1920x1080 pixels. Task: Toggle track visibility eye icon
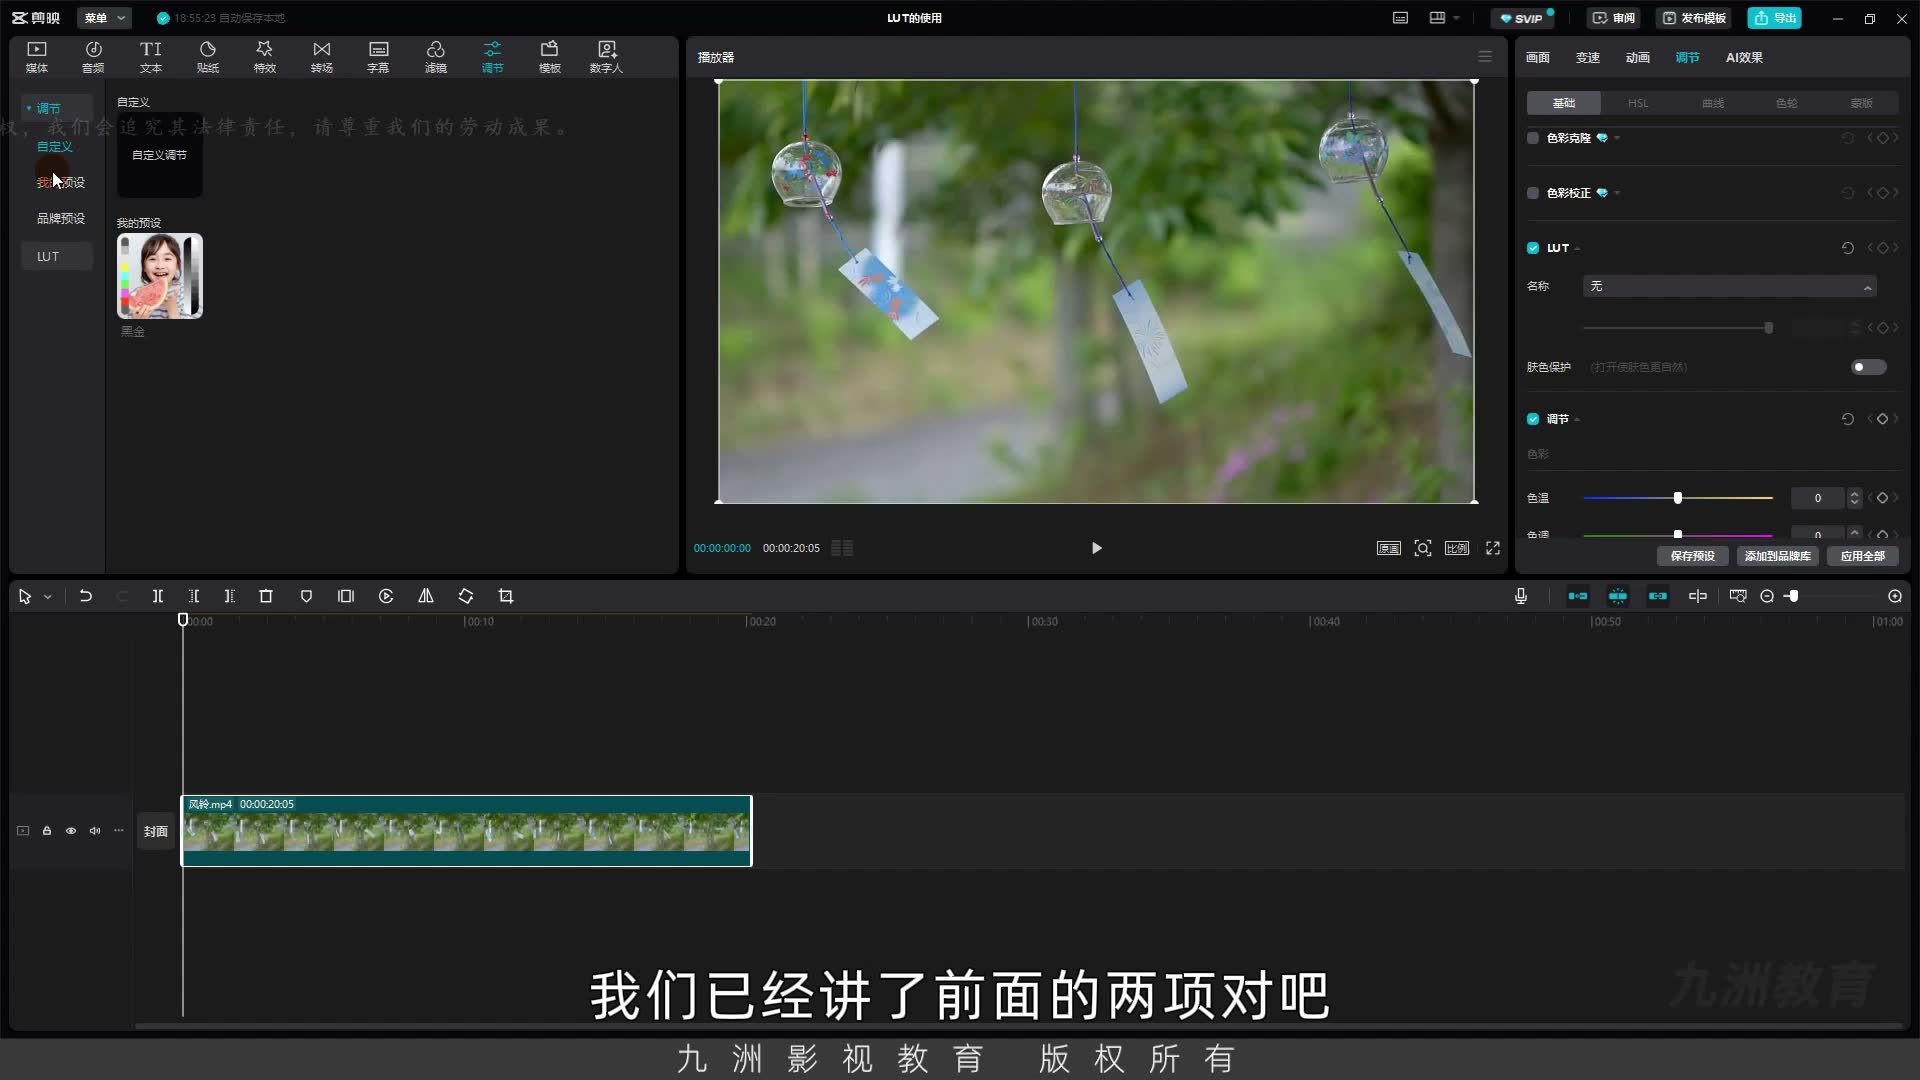click(x=71, y=831)
